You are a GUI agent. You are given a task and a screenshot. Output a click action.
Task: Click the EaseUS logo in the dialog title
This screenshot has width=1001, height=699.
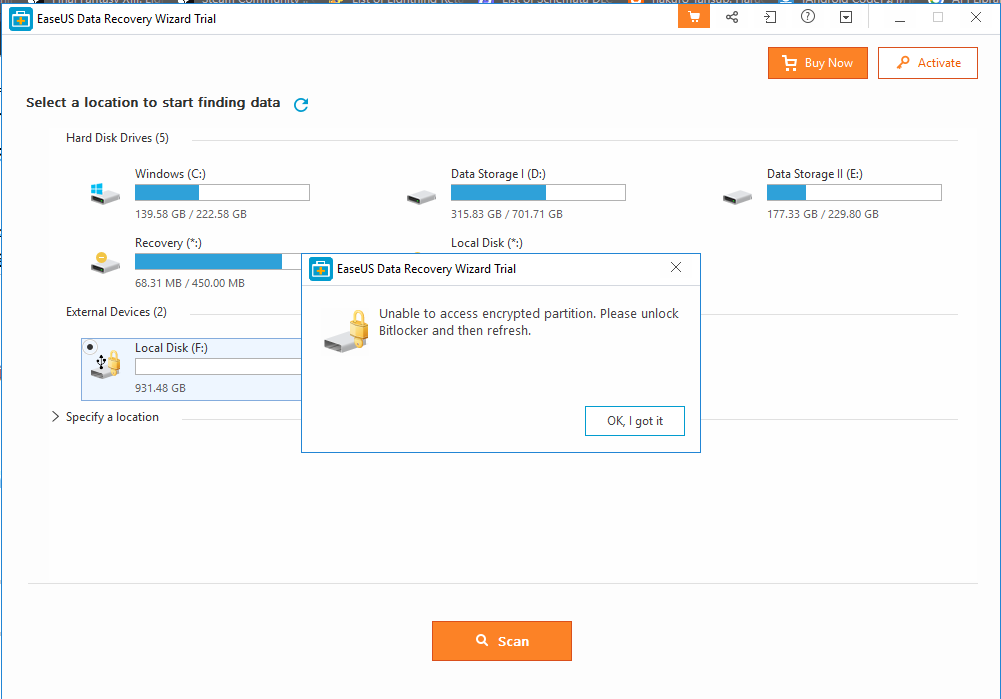(320, 269)
